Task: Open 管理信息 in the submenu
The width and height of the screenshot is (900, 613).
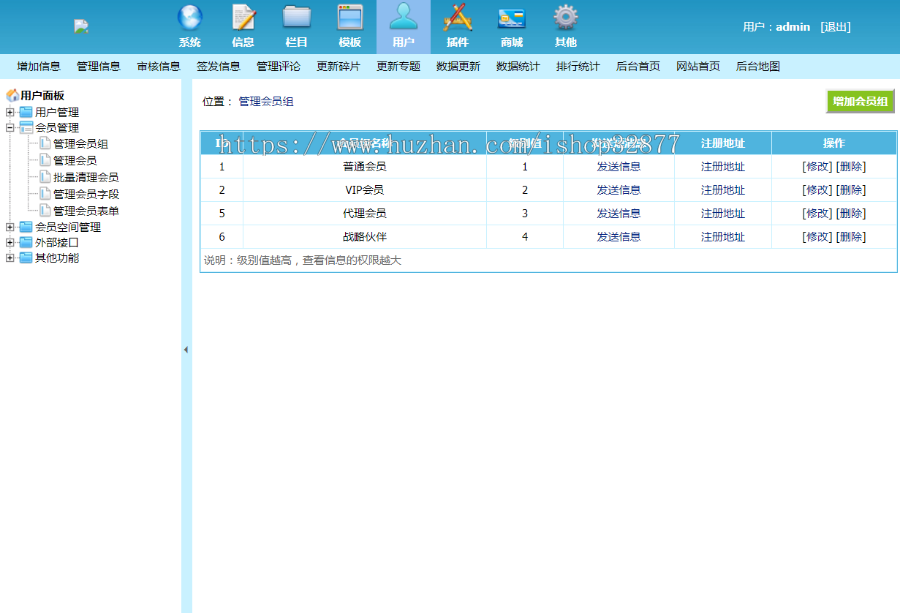Action: (x=98, y=67)
